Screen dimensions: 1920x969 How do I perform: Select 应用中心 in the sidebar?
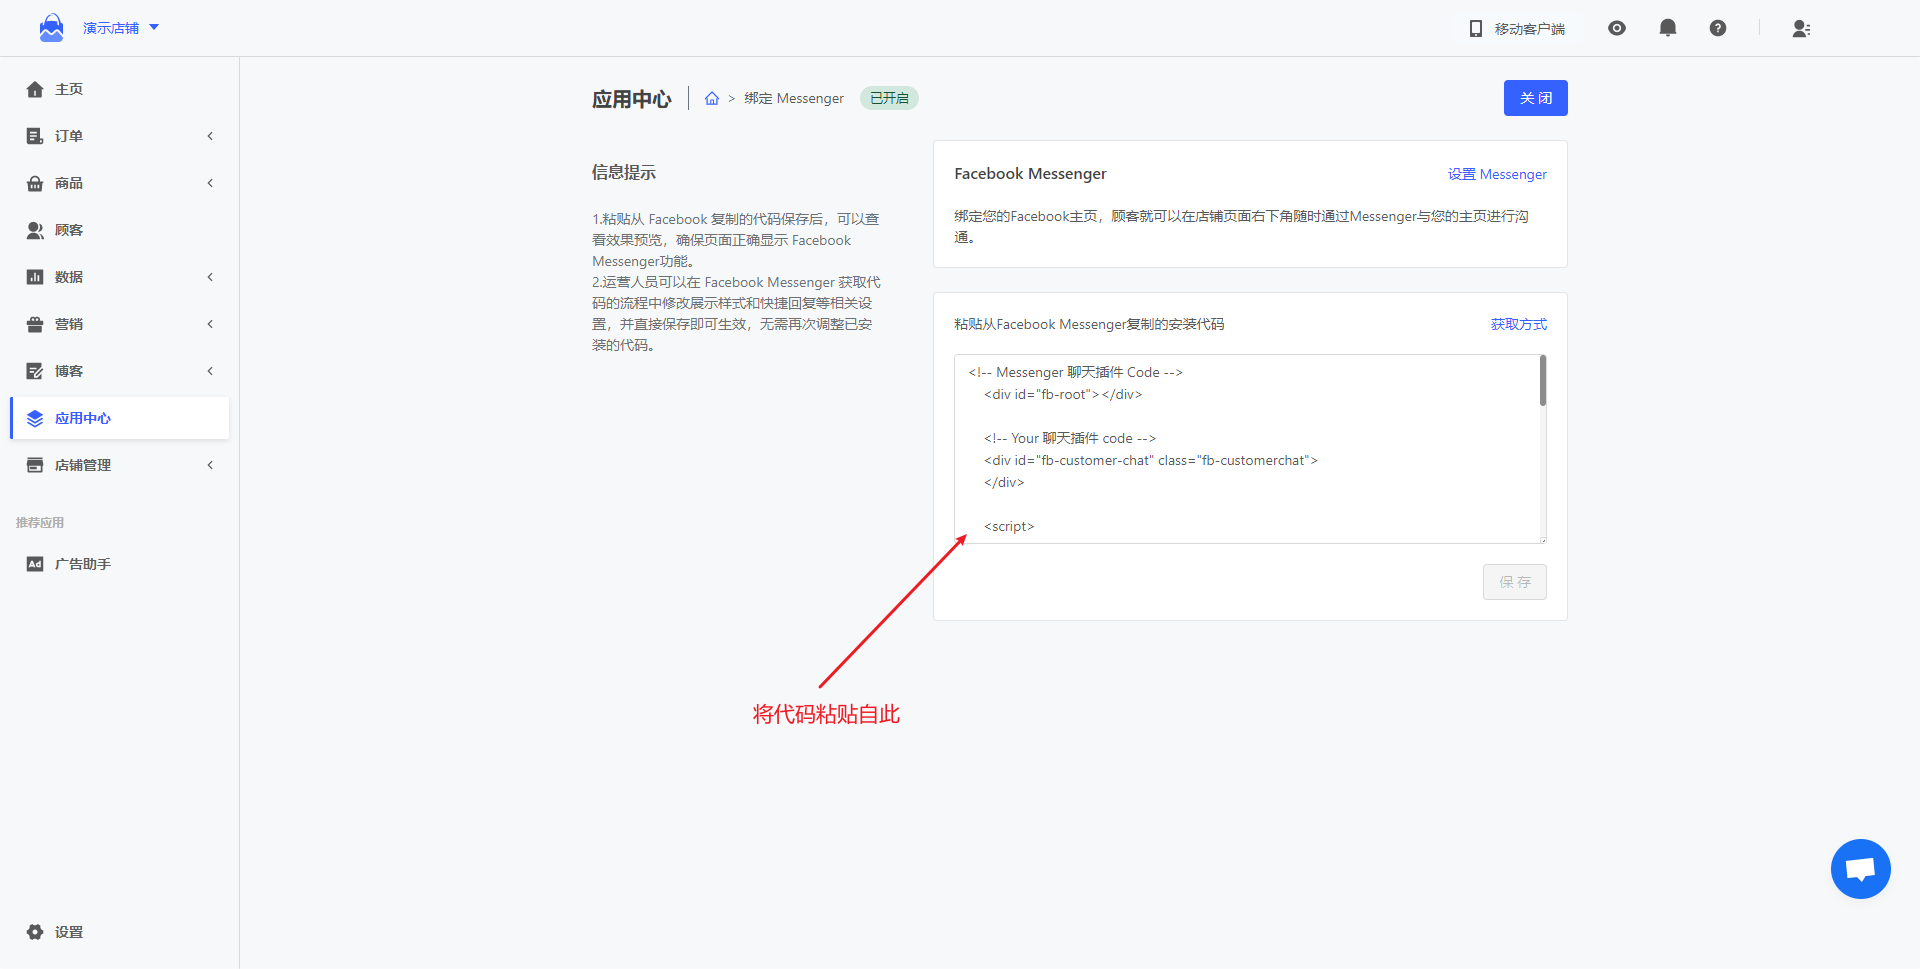120,418
